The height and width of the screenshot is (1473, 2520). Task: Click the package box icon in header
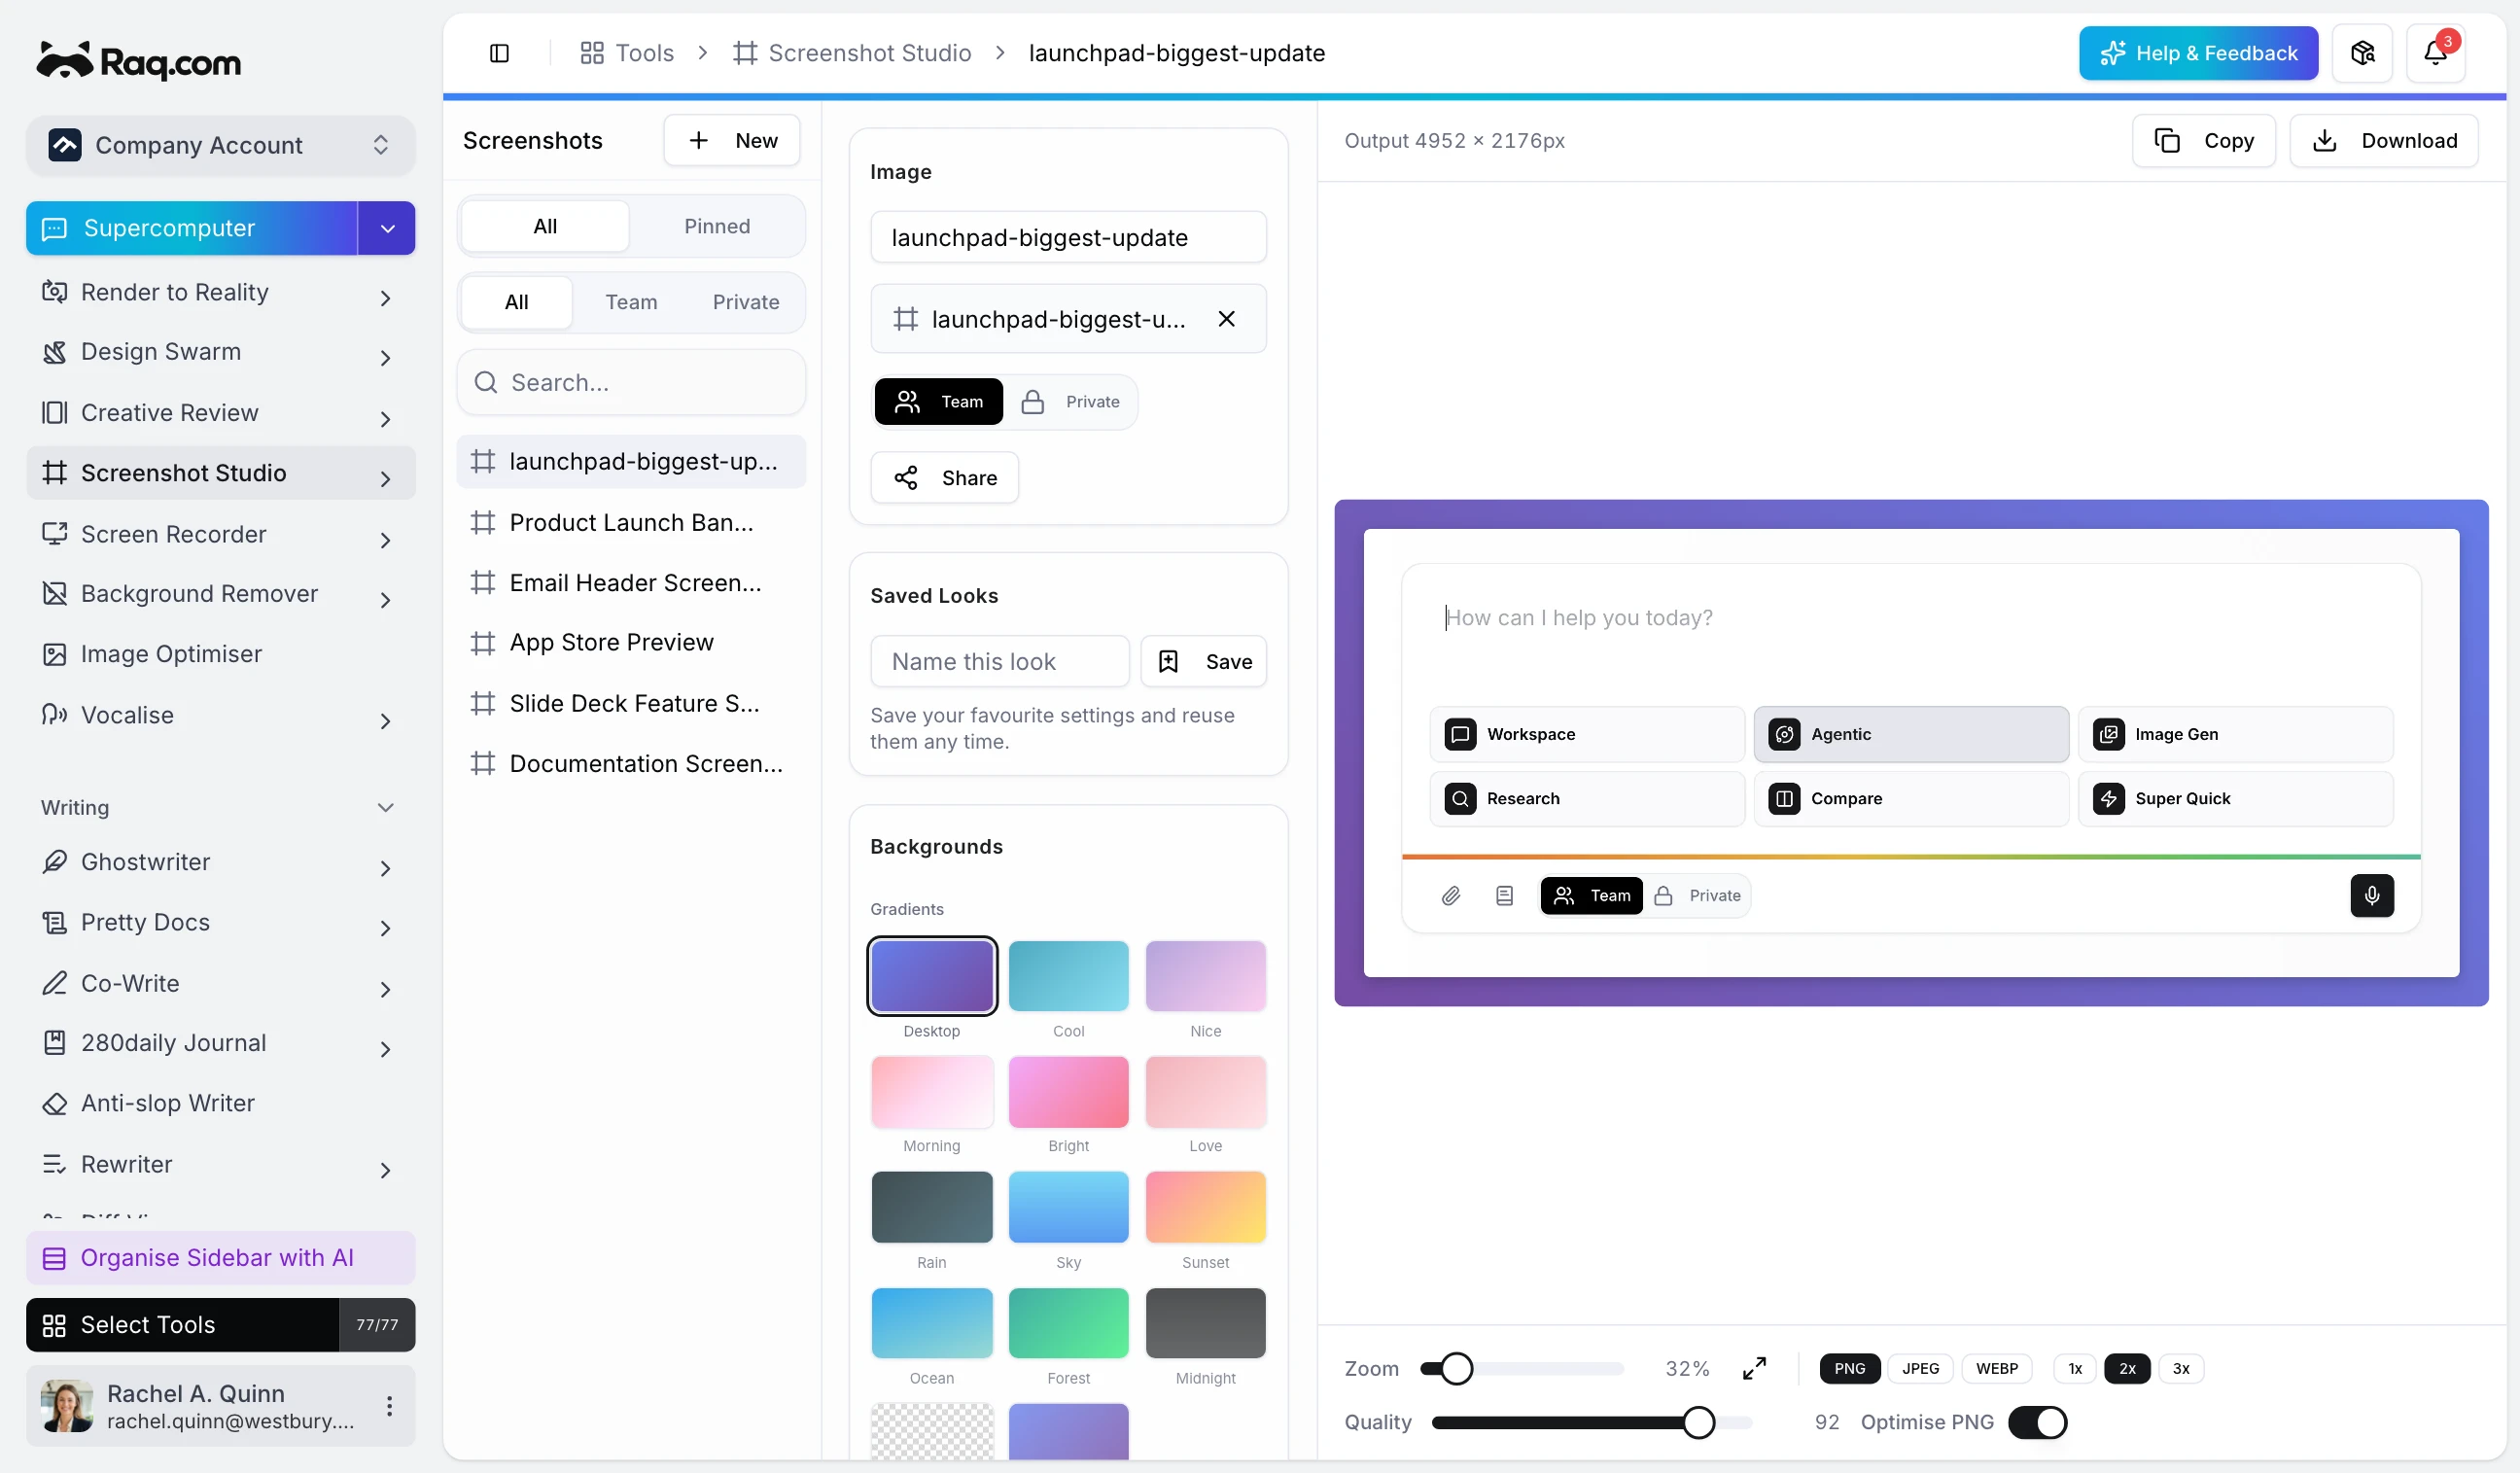point(2362,53)
